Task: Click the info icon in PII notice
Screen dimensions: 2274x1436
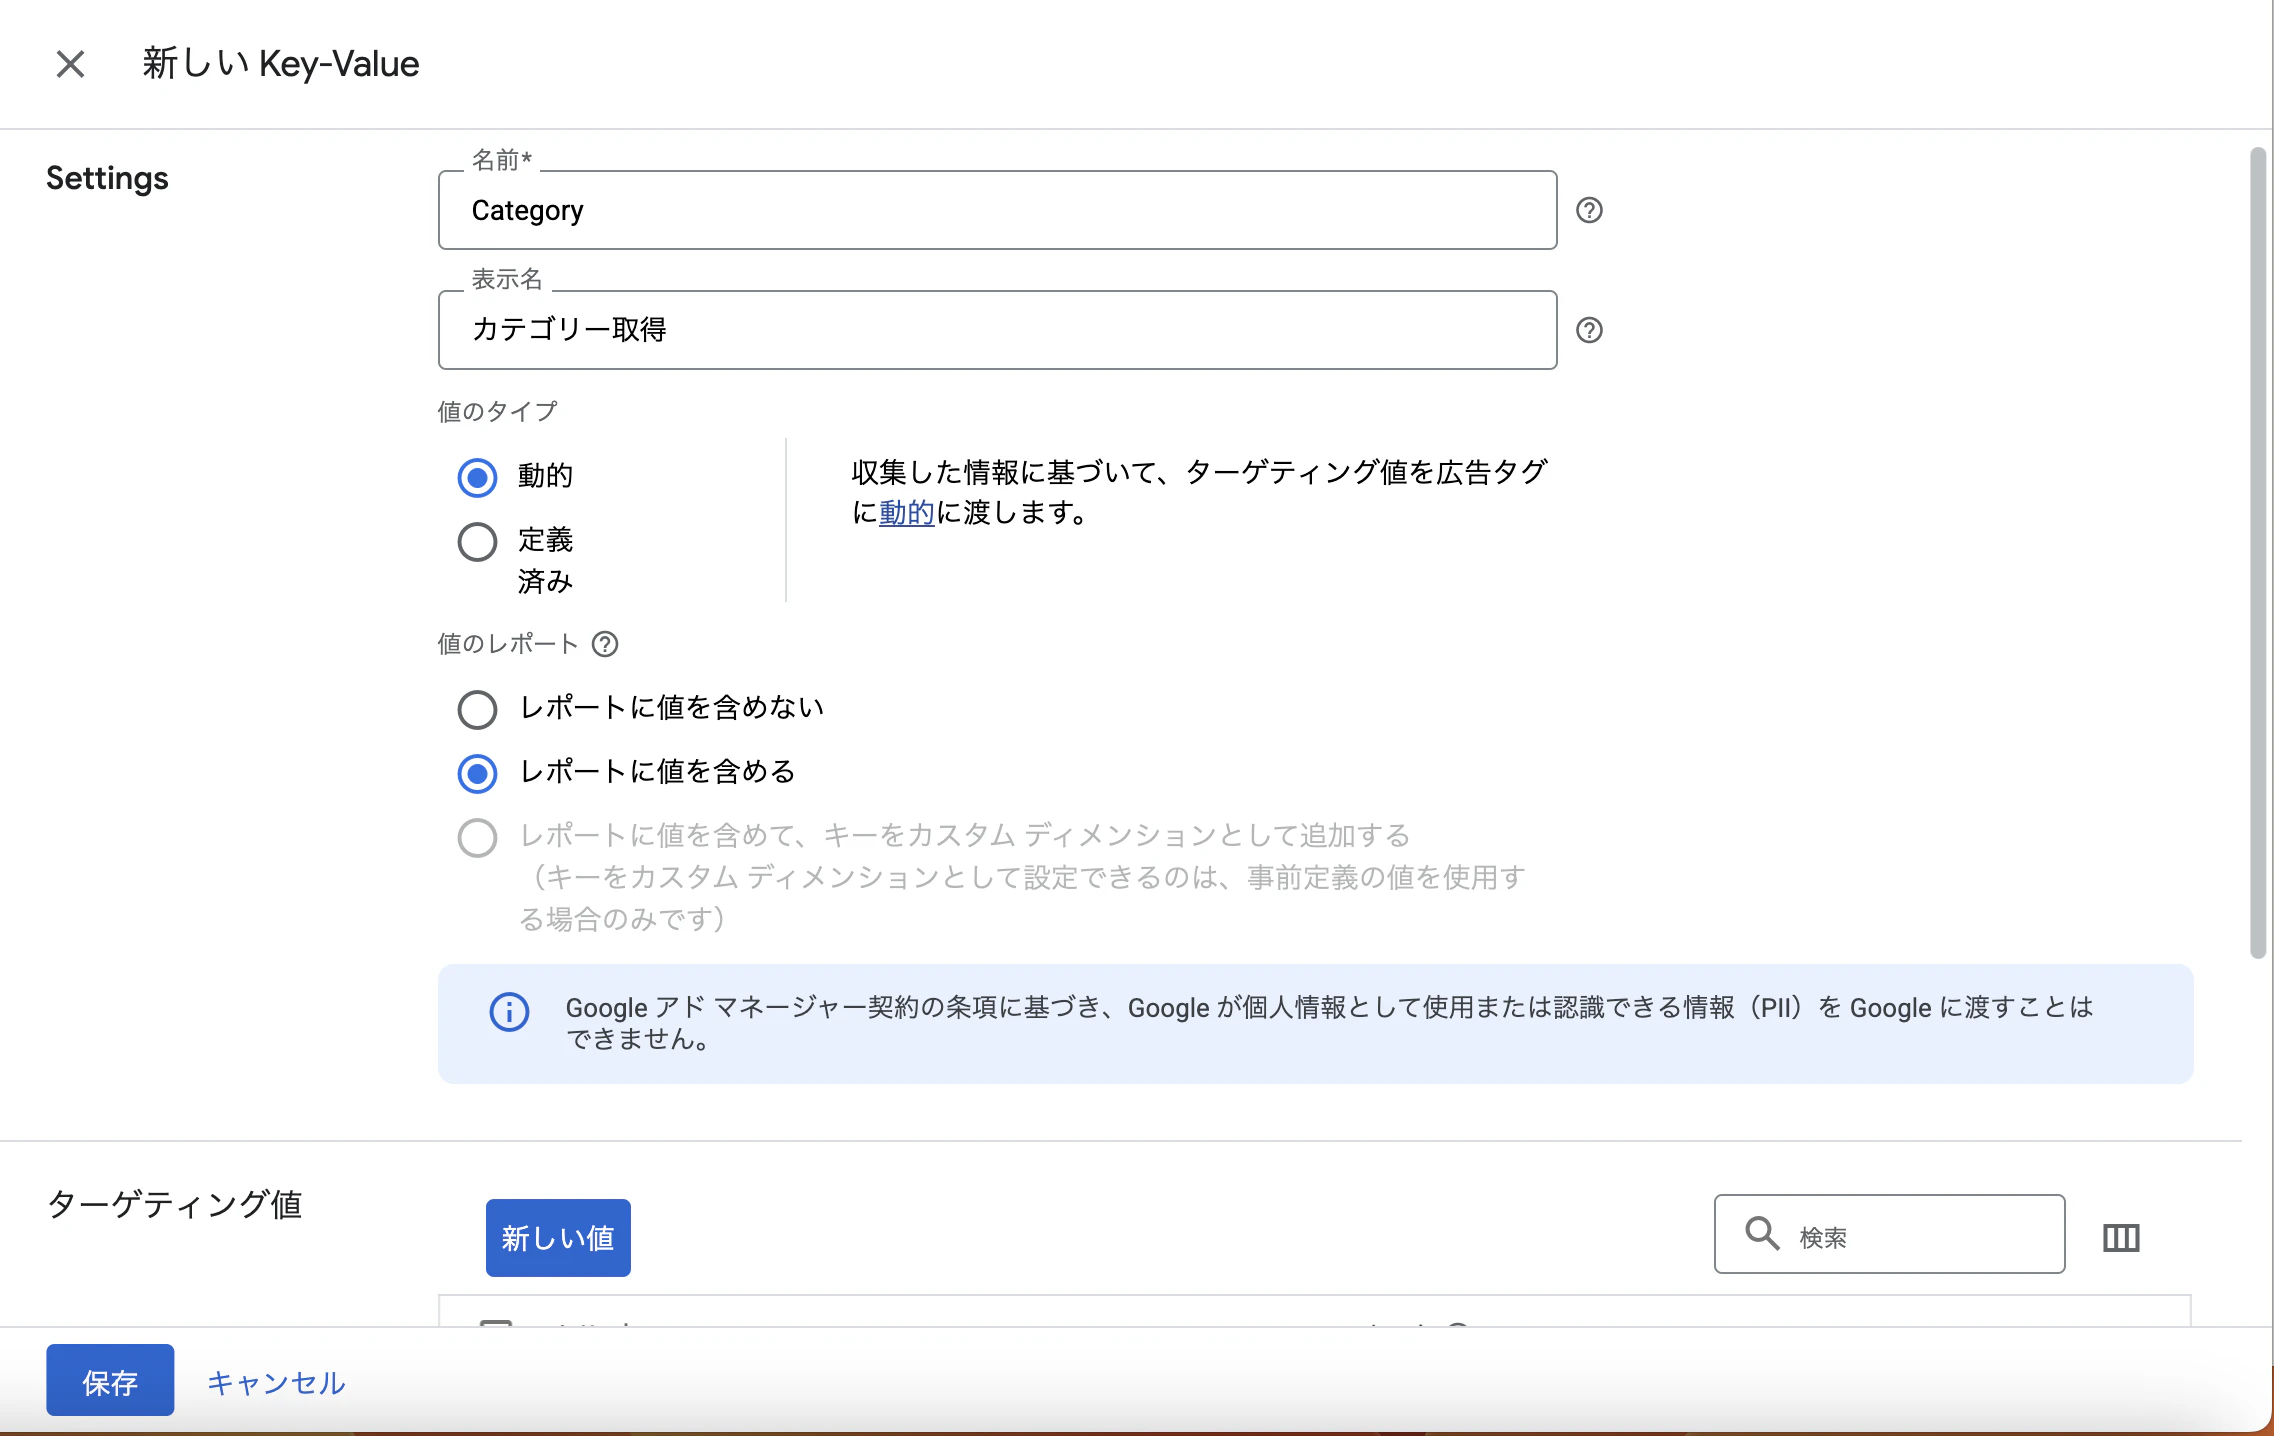Action: [509, 1012]
